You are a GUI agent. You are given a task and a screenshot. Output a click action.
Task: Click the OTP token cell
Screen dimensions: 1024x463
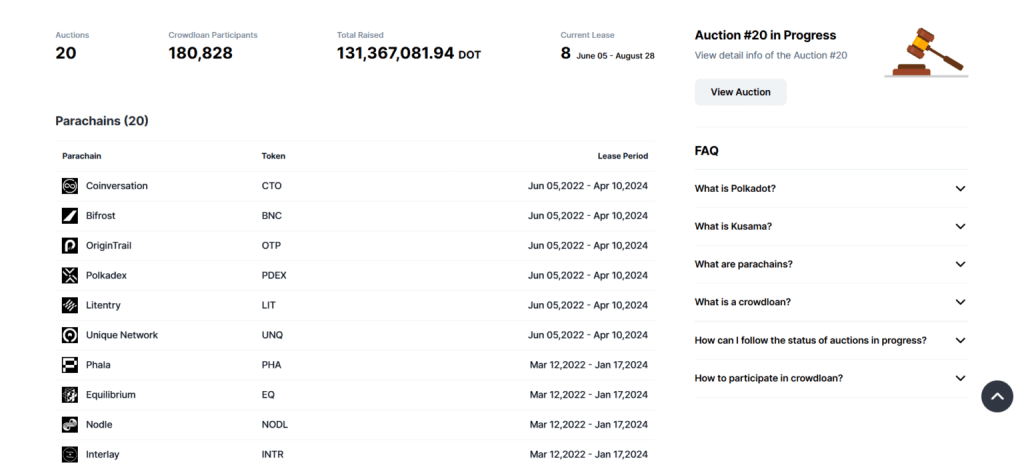pyautogui.click(x=272, y=246)
